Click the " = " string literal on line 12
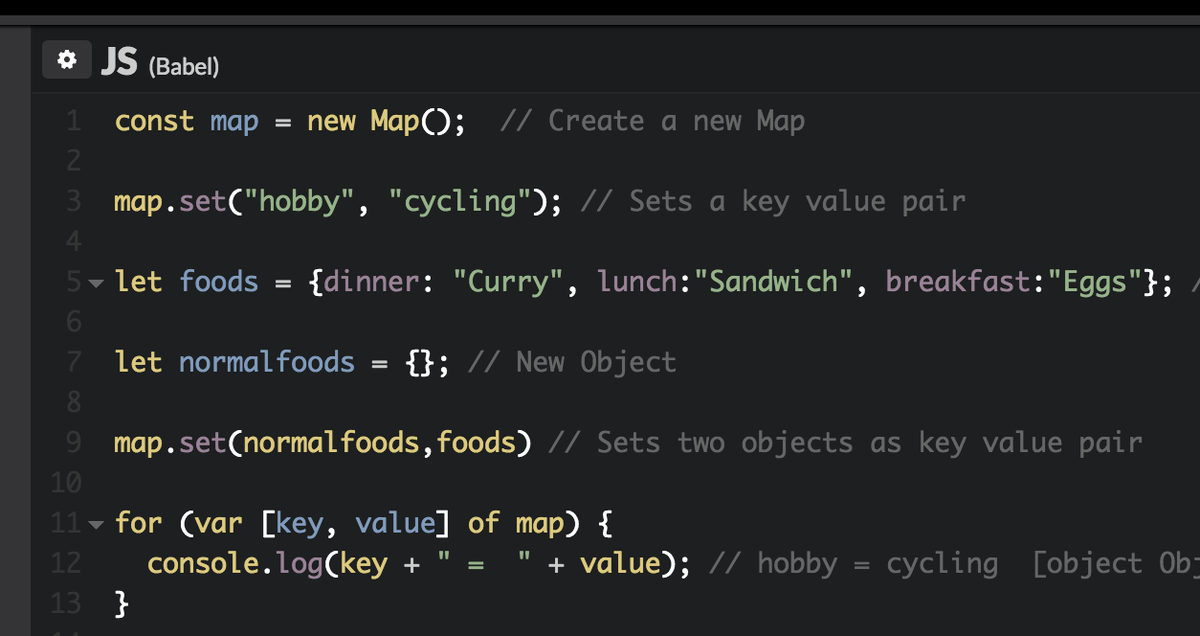Image resolution: width=1200 pixels, height=636 pixels. coord(483,563)
